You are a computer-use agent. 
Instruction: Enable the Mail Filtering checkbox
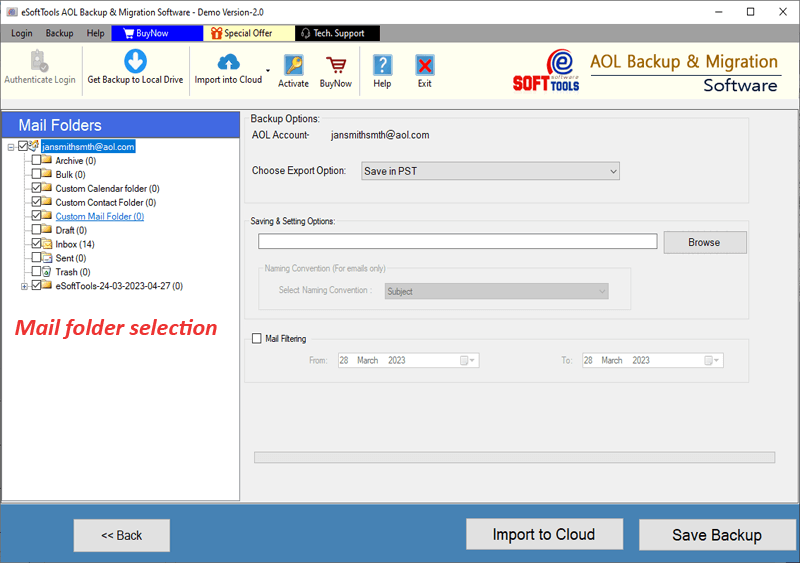(257, 338)
